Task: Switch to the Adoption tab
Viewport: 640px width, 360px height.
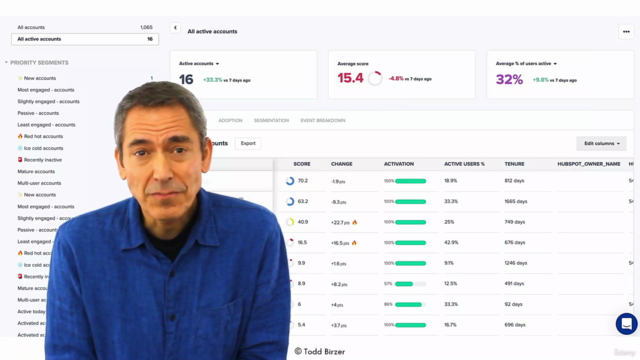Action: tap(230, 120)
